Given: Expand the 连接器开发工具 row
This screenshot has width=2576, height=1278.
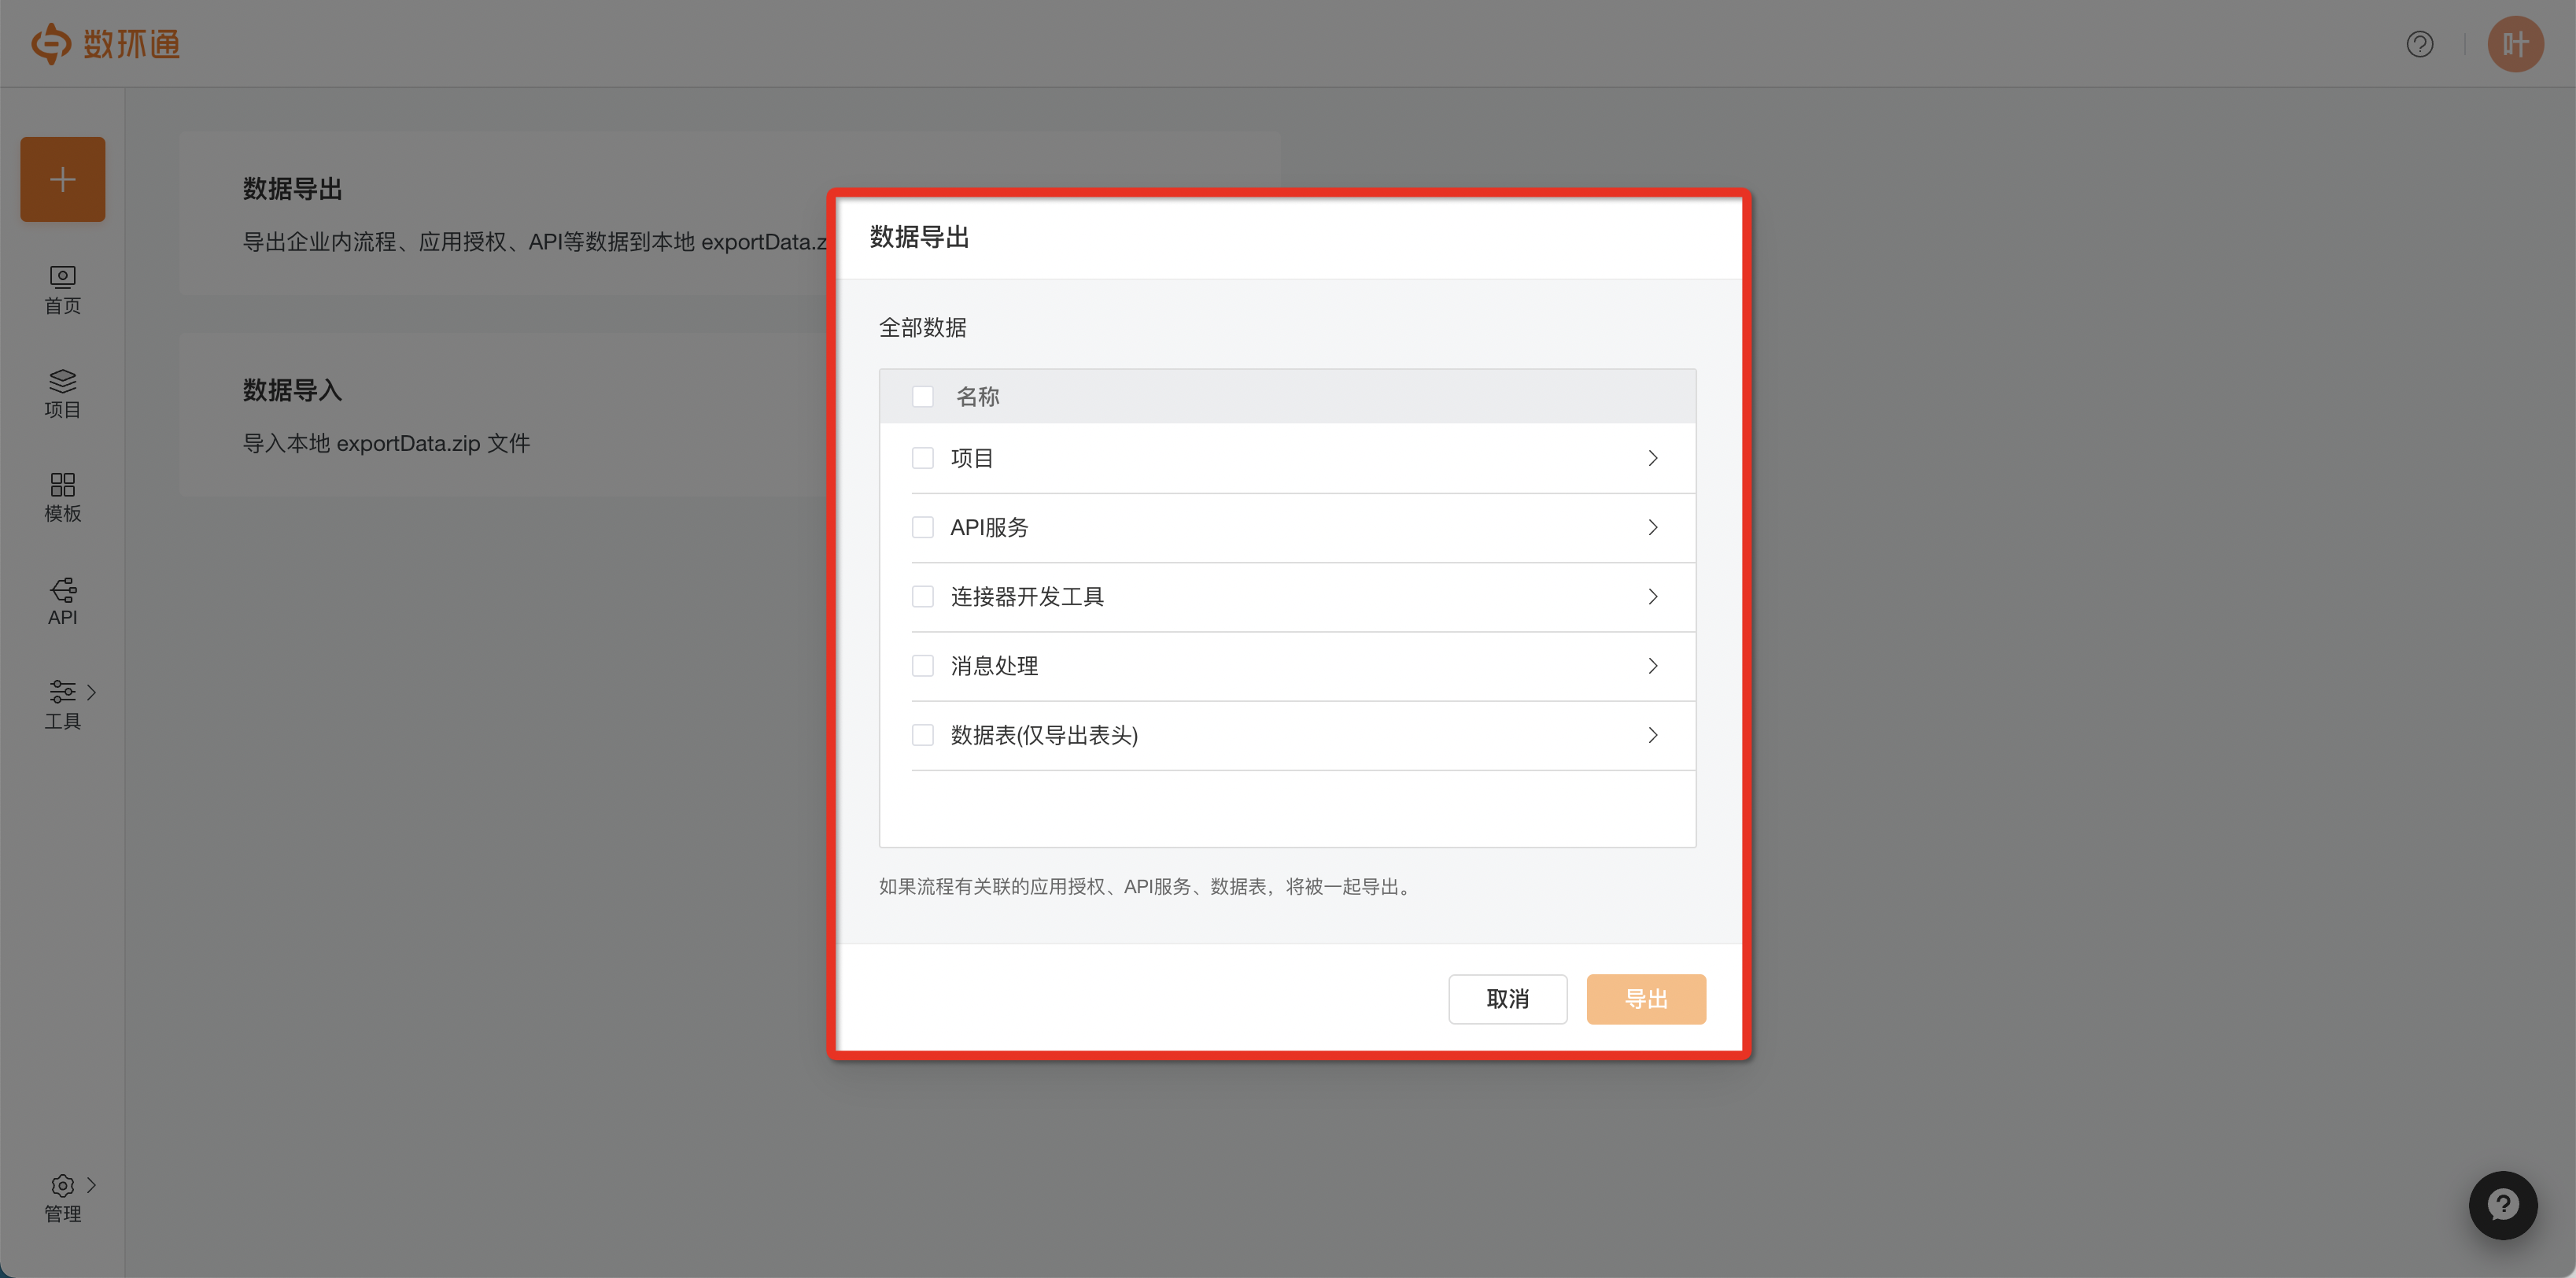Looking at the screenshot, I should point(1652,596).
